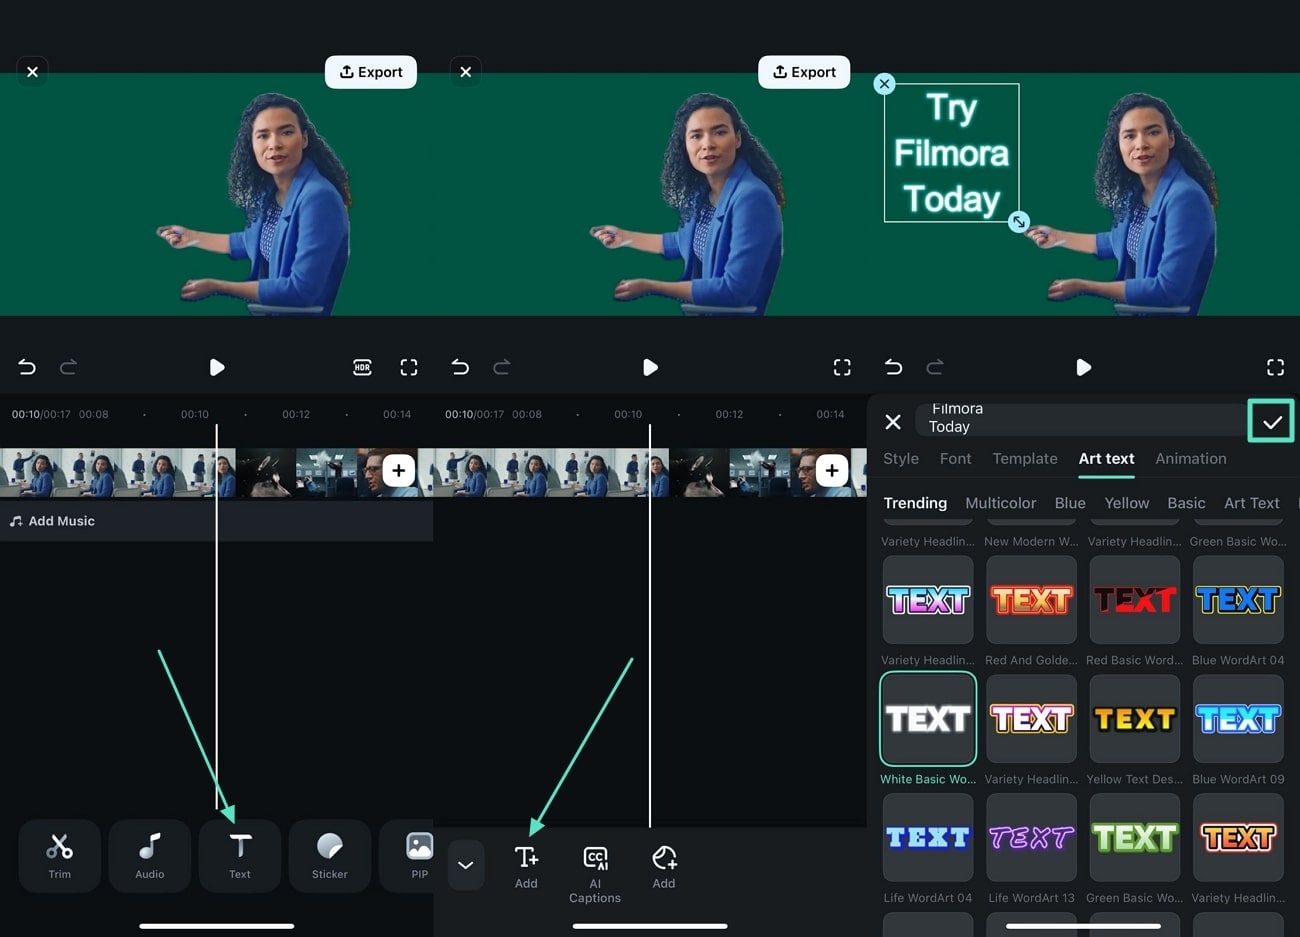This screenshot has width=1300, height=937.
Task: Switch to the Font tab
Action: [x=955, y=458]
